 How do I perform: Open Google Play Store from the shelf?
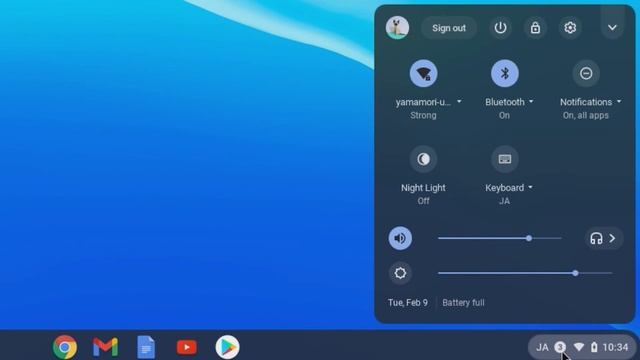[x=227, y=347]
